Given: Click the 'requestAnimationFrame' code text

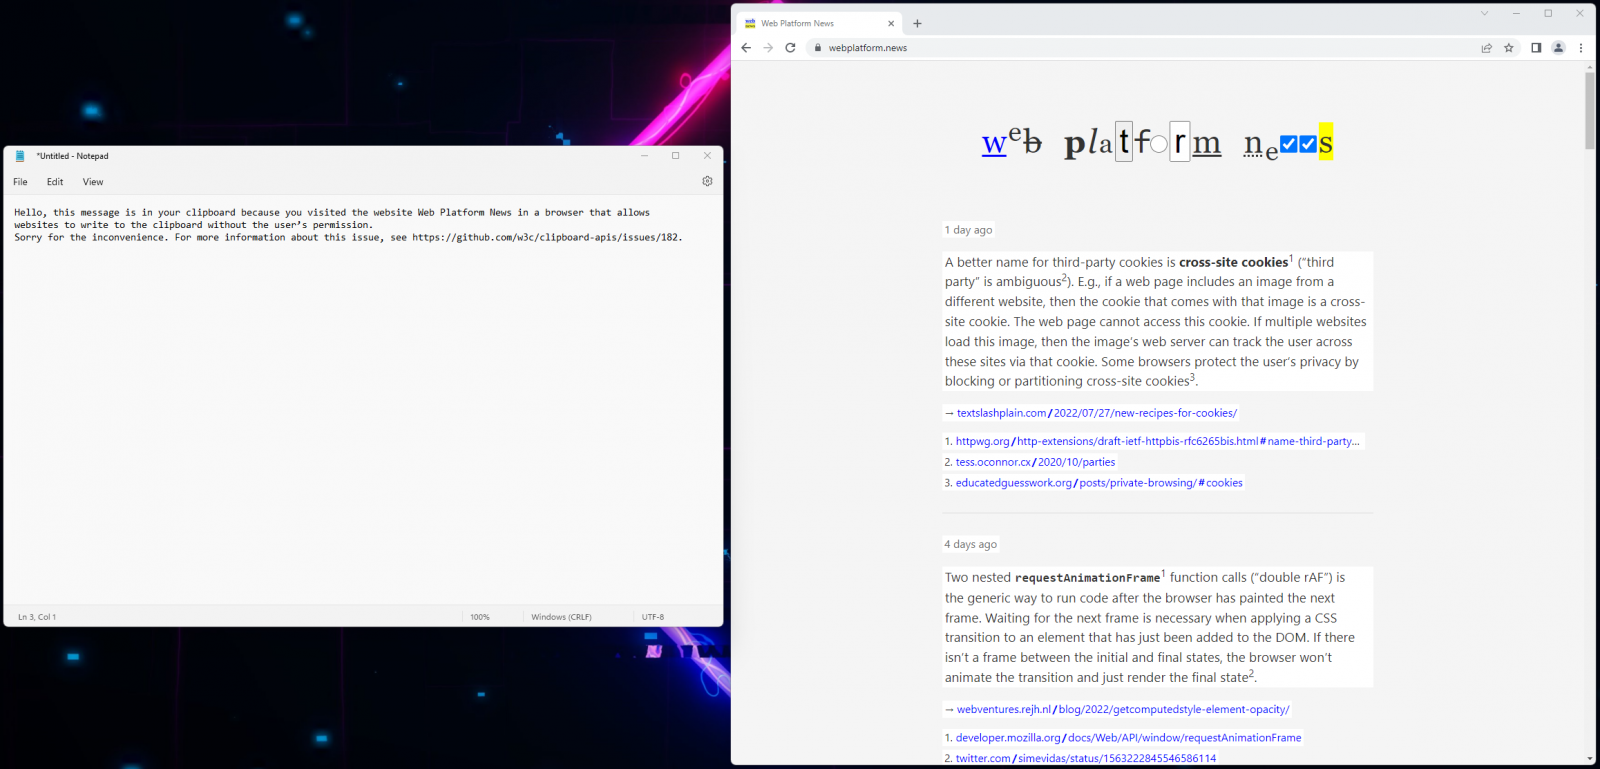Looking at the screenshot, I should pyautogui.click(x=1087, y=578).
